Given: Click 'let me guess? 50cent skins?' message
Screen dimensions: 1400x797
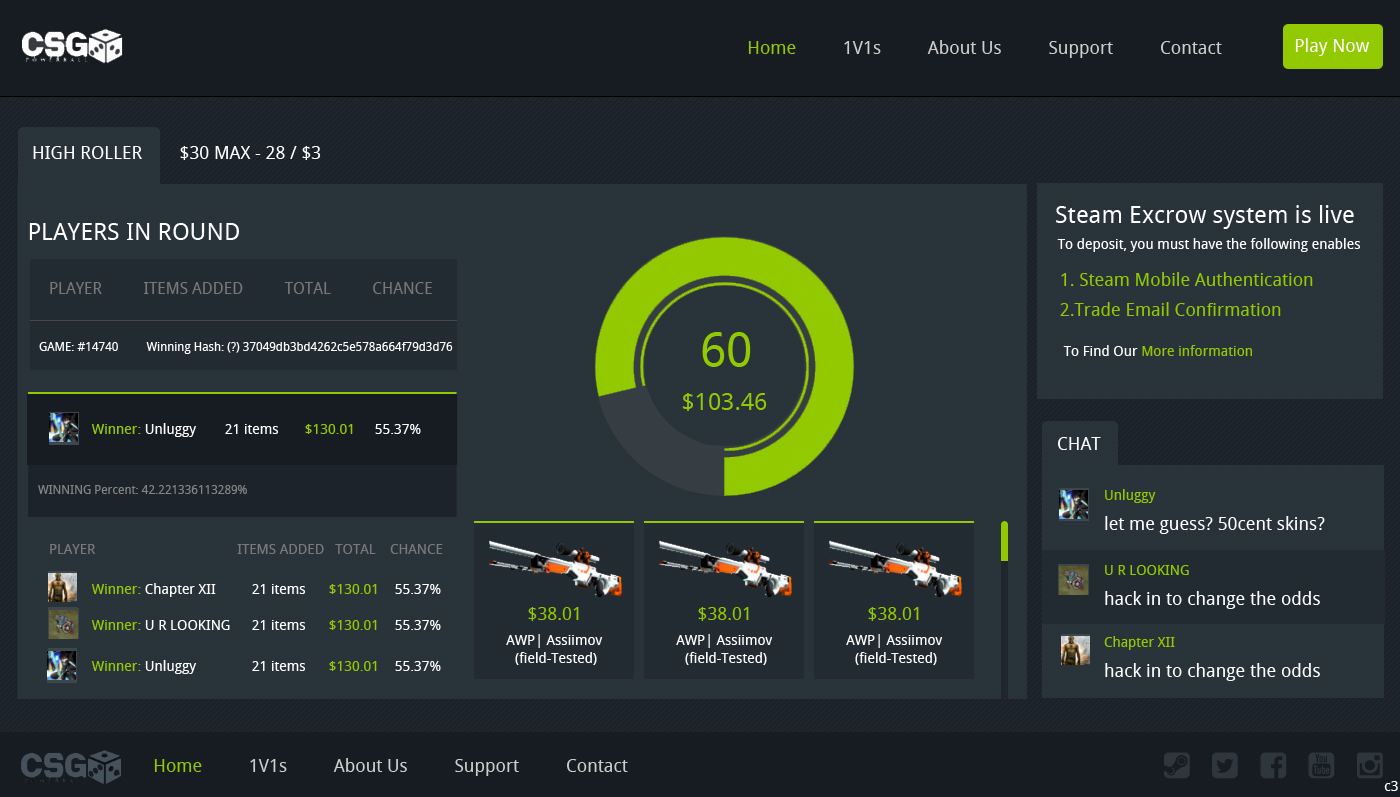Looking at the screenshot, I should [1214, 523].
